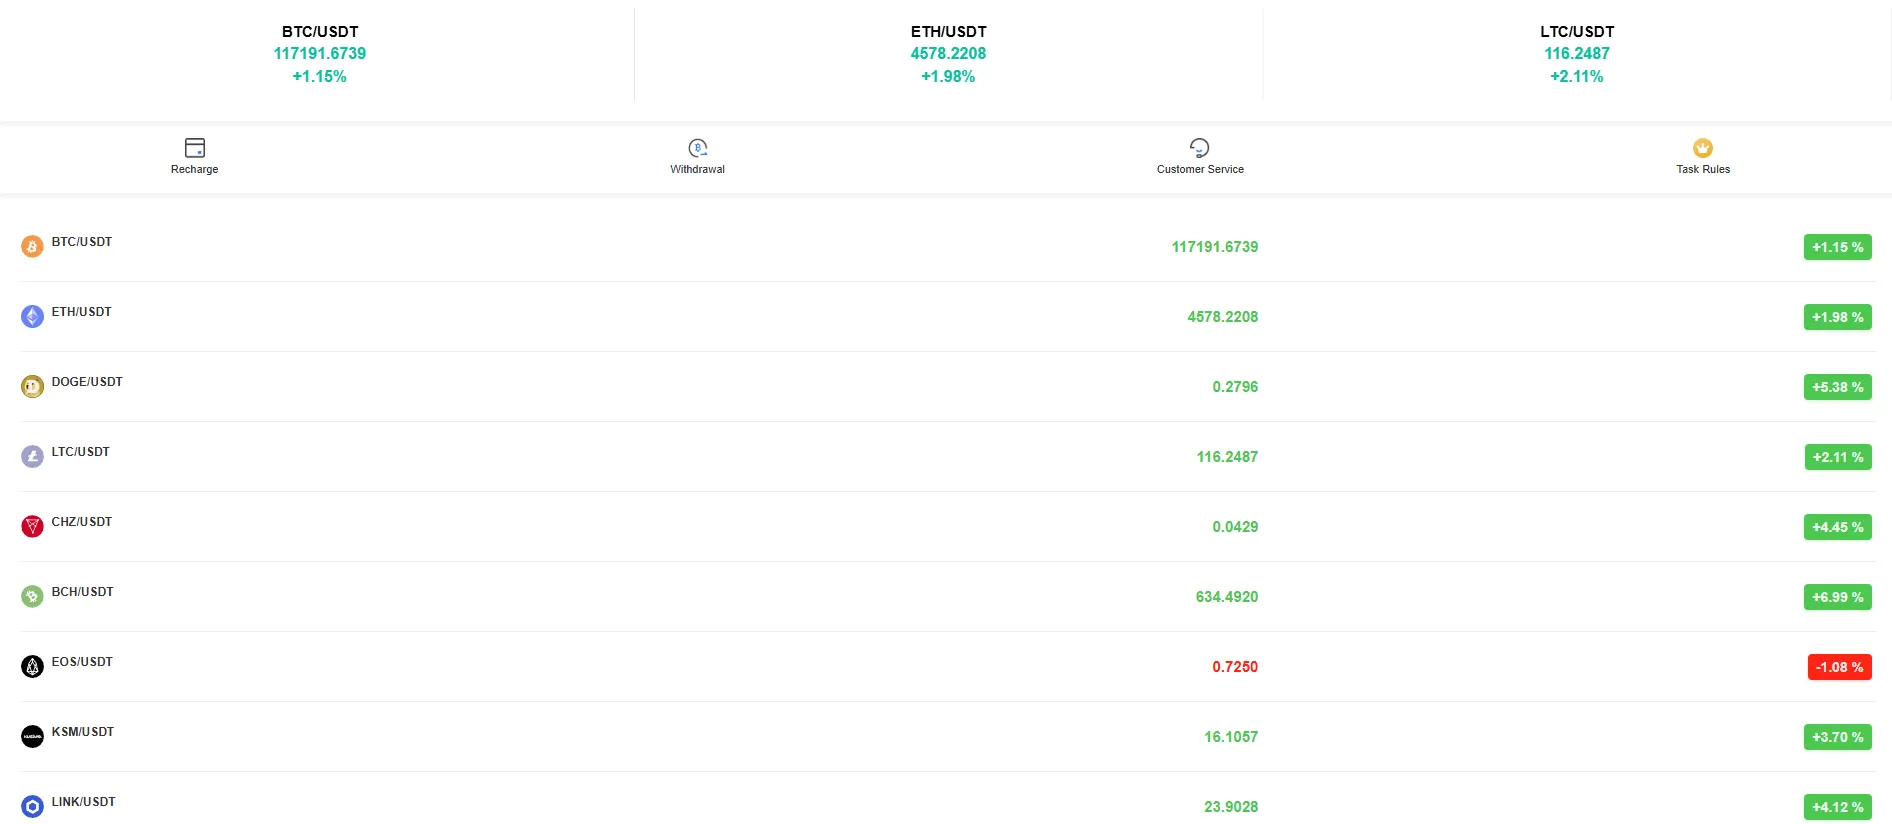Screen dimensions: 1892x824
Task: Switch to the ETH/USDT ticker panel
Action: [x=947, y=53]
